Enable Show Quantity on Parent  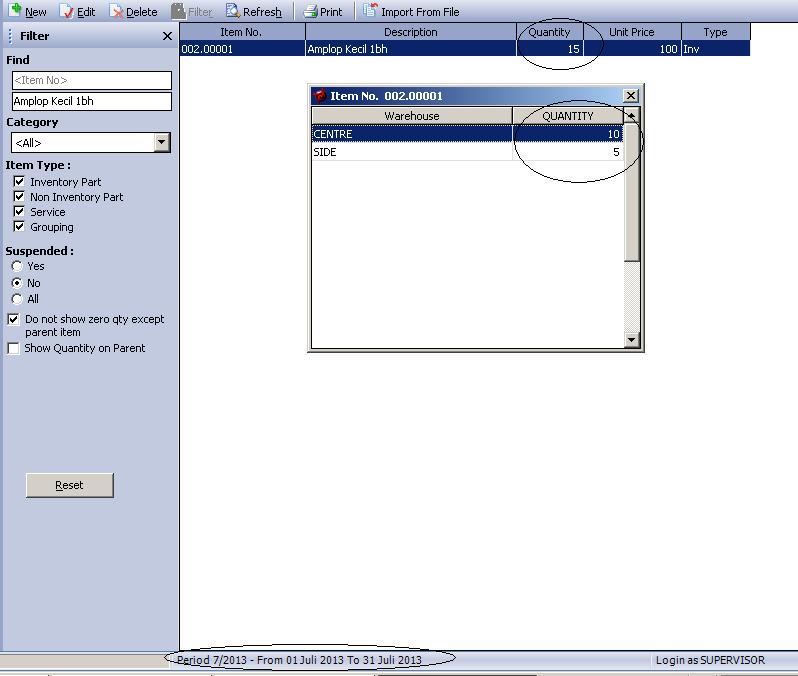point(13,349)
